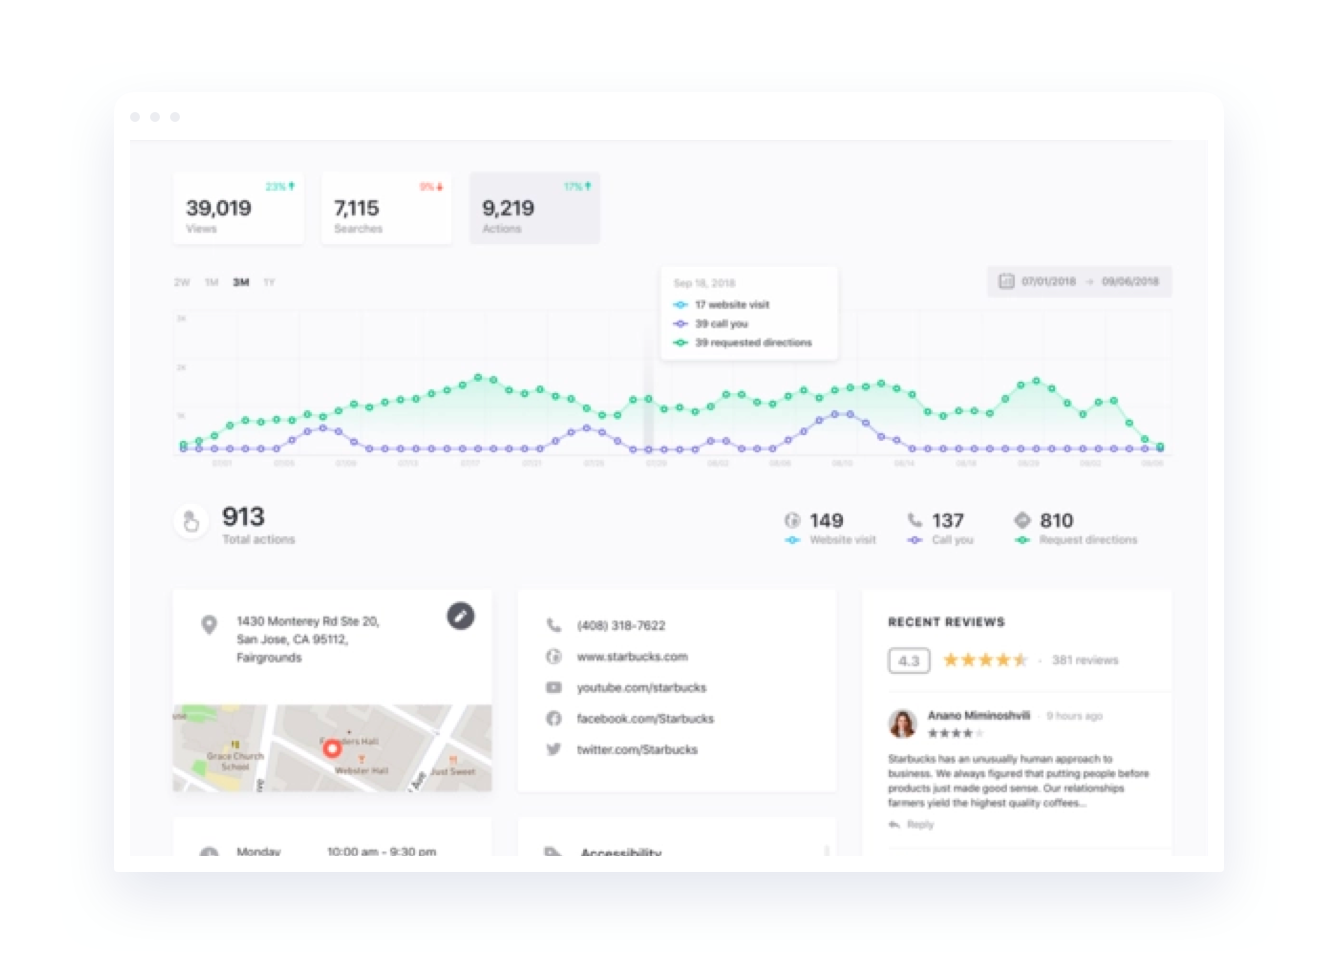Screen dimensions: 1336x962
Task: Select the Views card showing 39,019
Action: click(x=238, y=208)
